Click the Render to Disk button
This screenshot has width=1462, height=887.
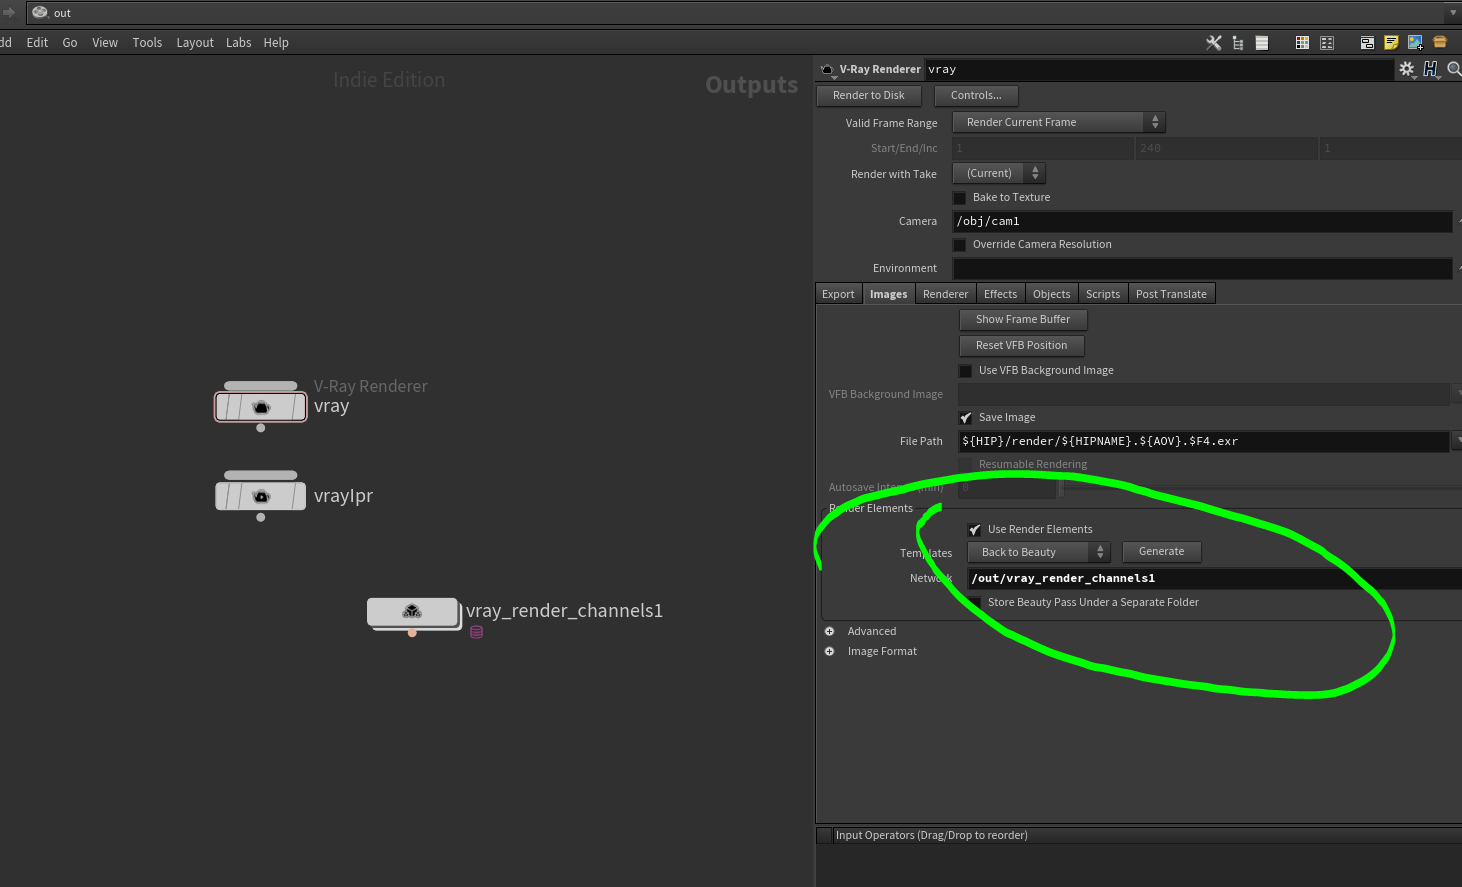click(x=869, y=96)
